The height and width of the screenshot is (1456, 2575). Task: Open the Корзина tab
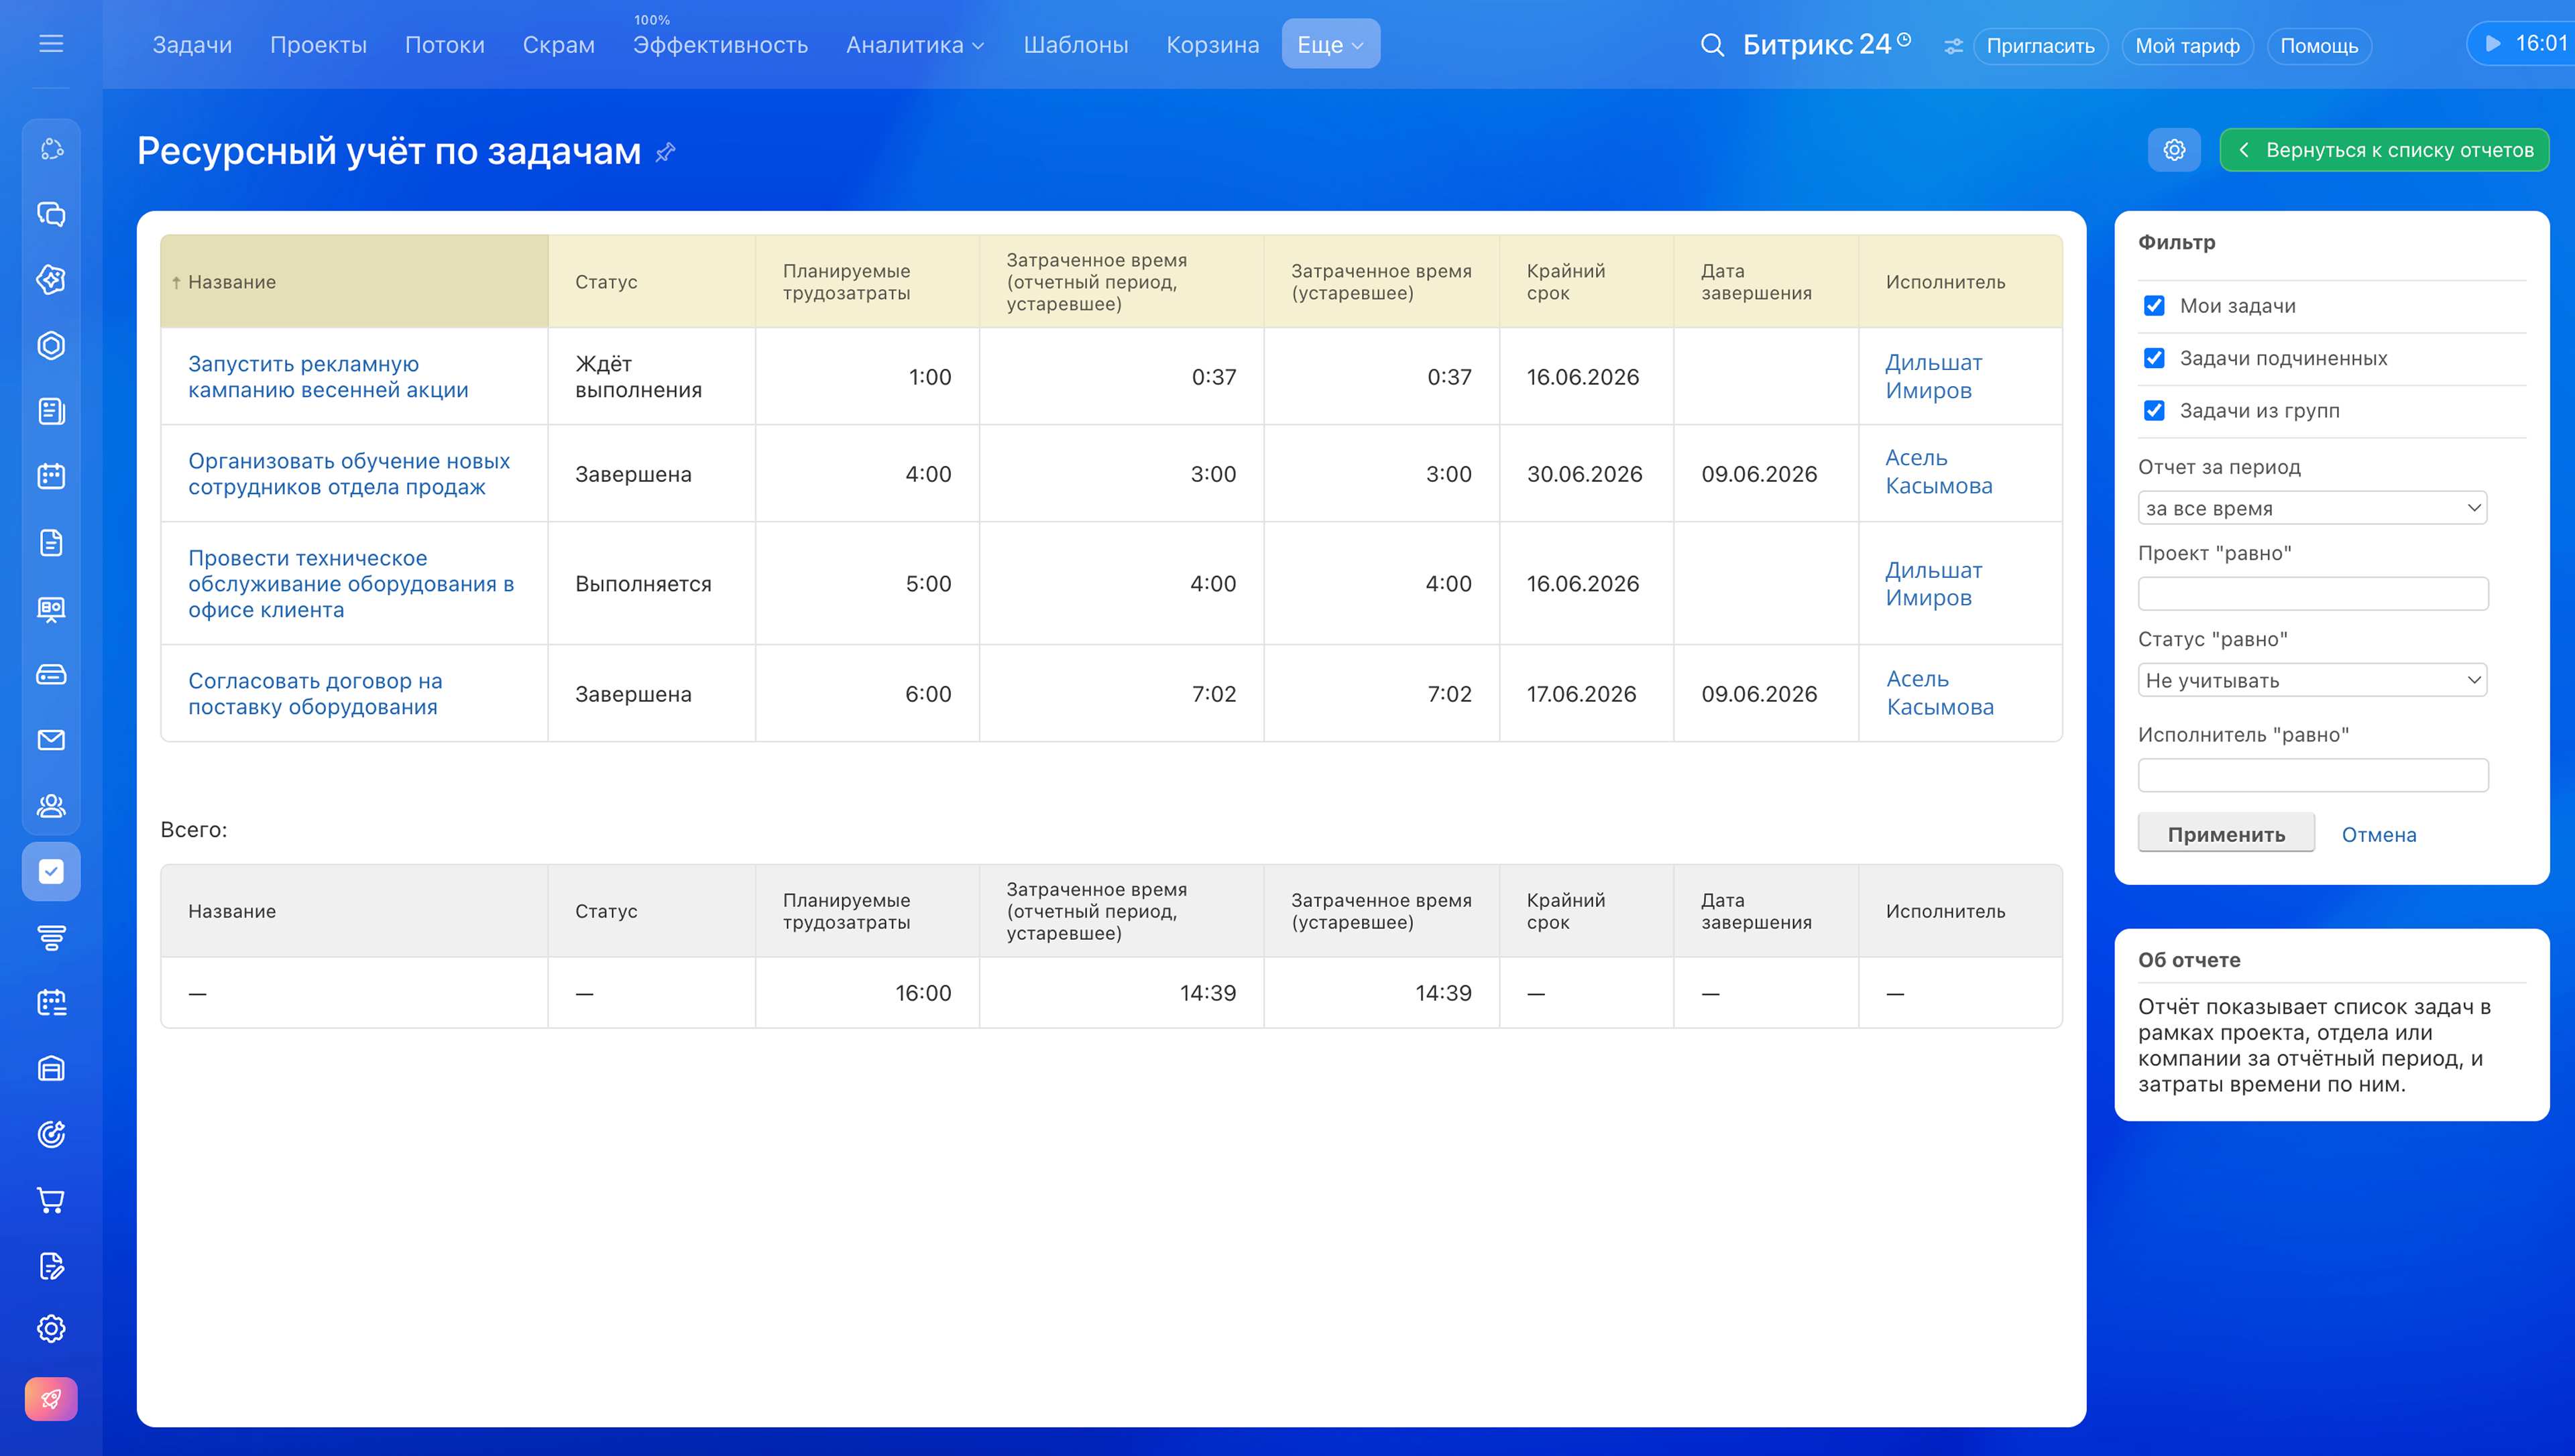pos(1213,45)
